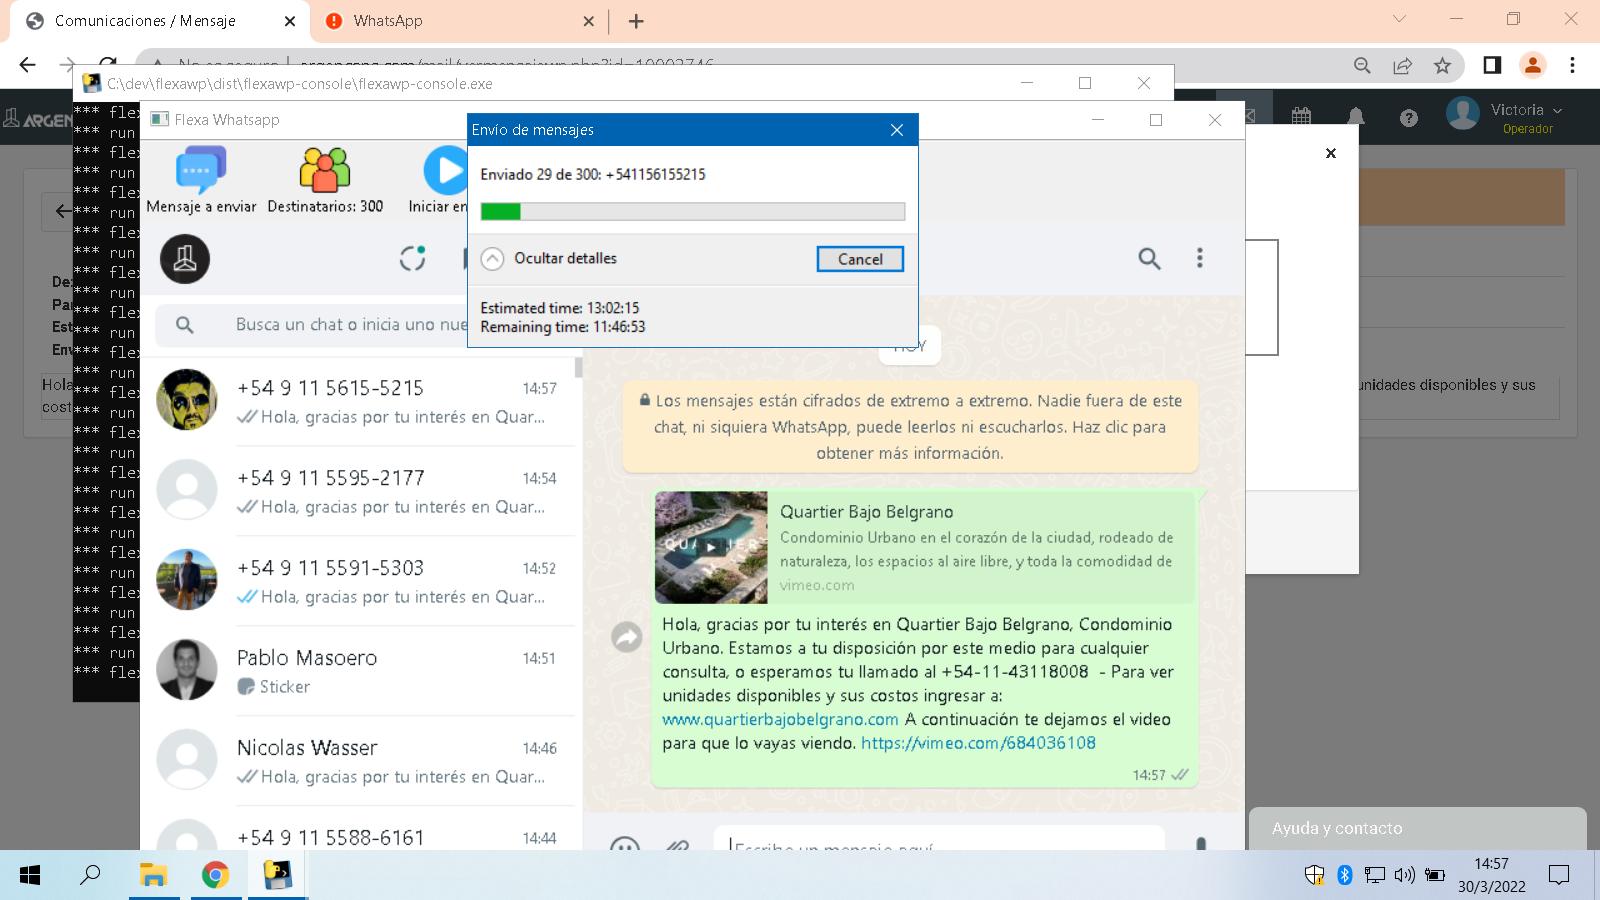Viewport: 1600px width, 900px height.
Task: Click the Iniciar envío play icon
Action: pyautogui.click(x=446, y=170)
